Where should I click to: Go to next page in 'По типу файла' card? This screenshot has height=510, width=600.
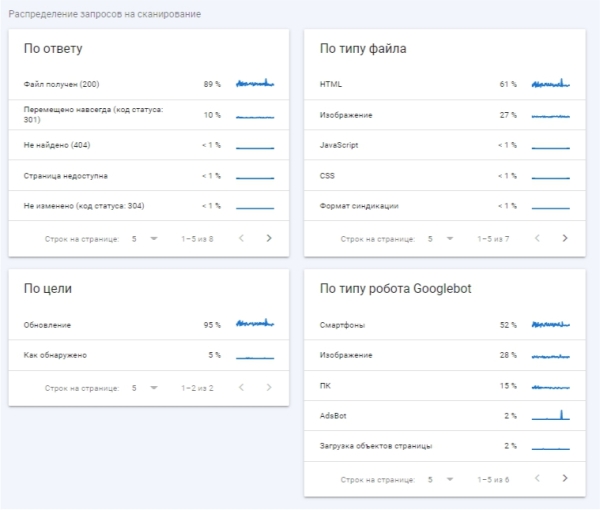click(x=565, y=239)
